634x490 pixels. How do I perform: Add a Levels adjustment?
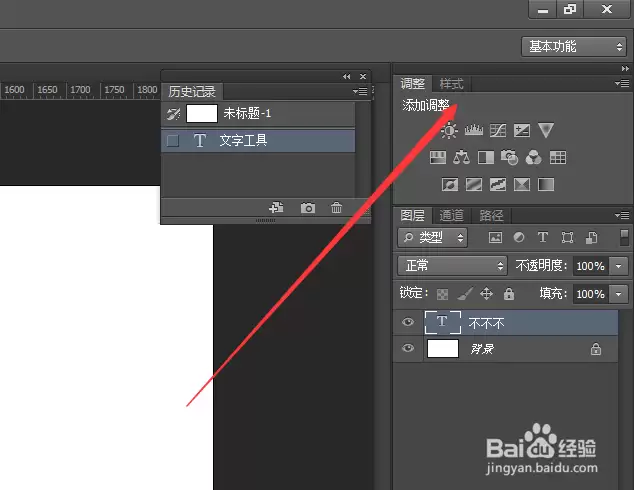click(x=473, y=130)
